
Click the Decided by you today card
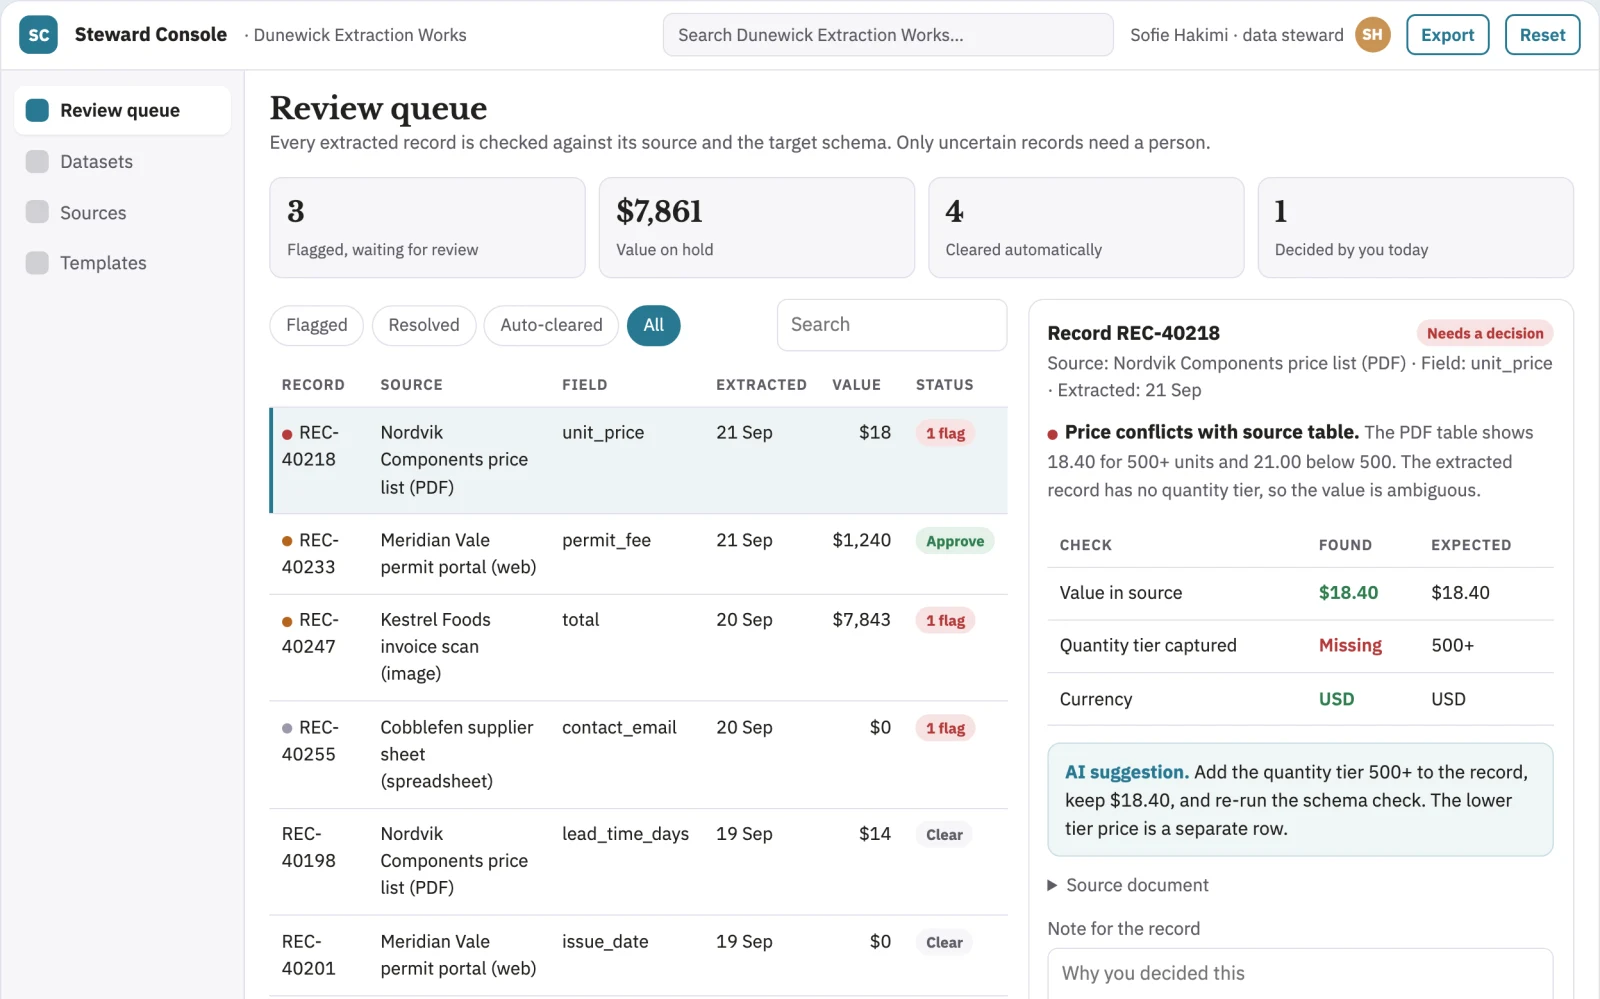pyautogui.click(x=1415, y=228)
